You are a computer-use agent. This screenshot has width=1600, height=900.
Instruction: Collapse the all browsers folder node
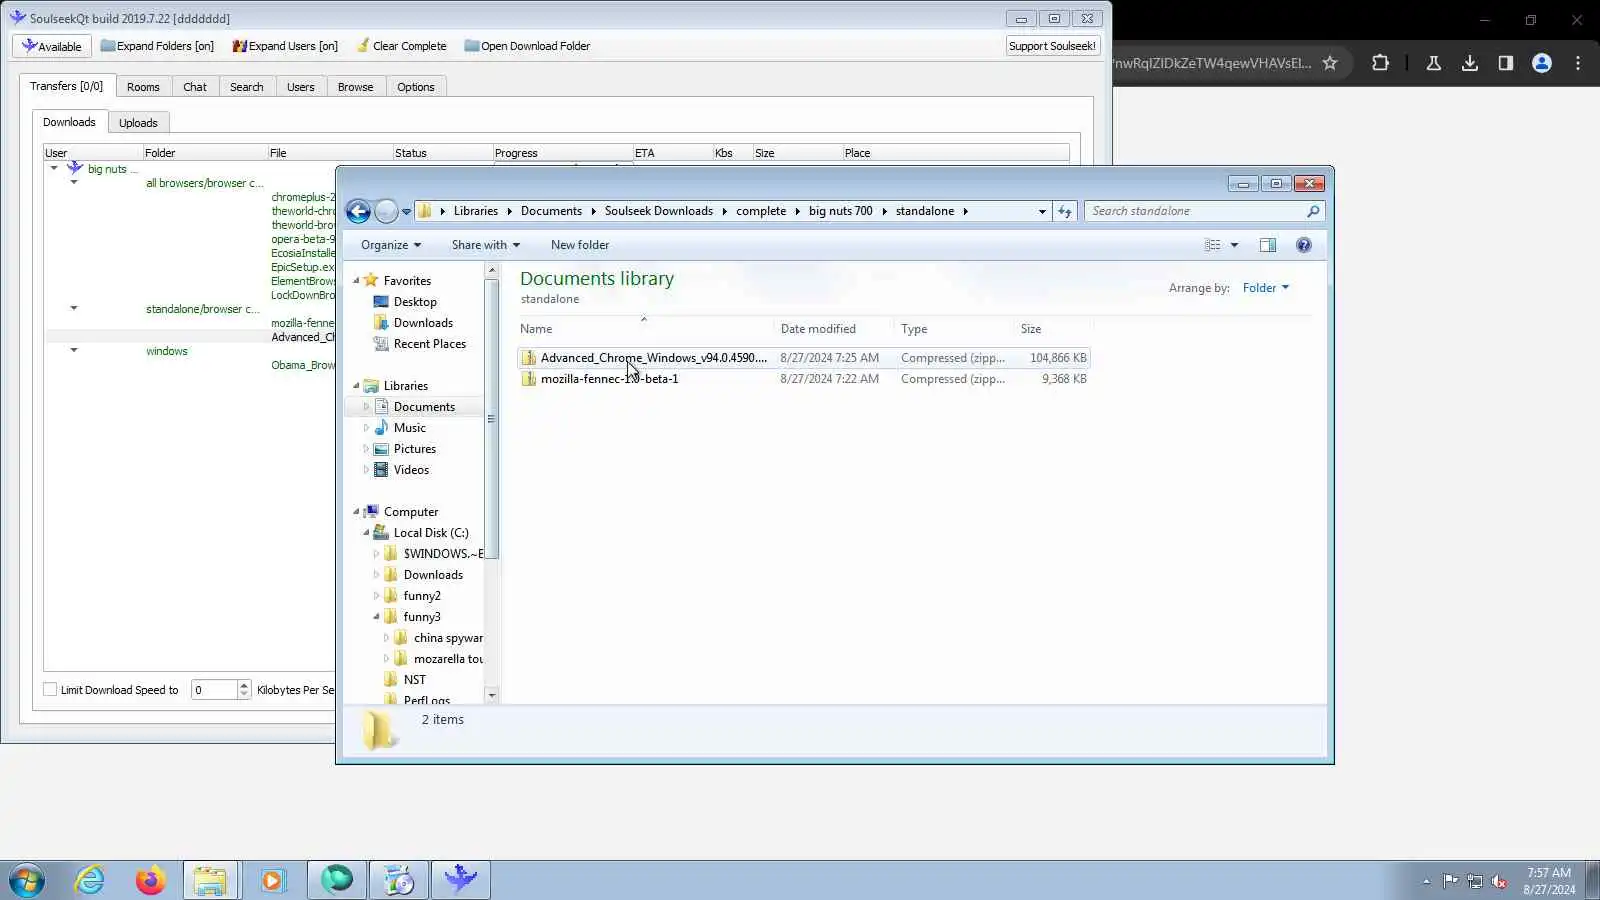74,182
